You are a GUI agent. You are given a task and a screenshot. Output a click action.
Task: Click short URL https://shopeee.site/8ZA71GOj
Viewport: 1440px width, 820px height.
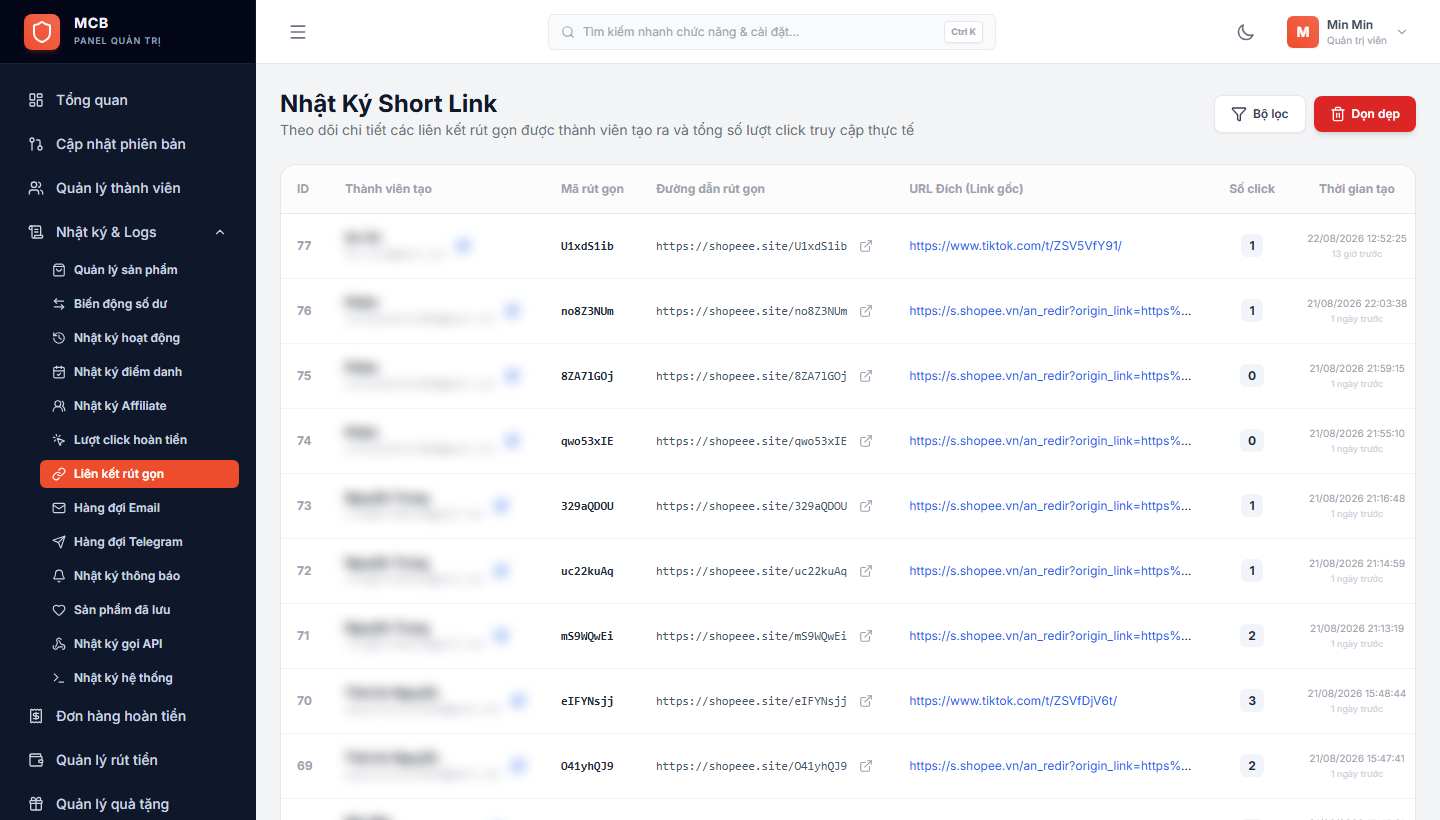pyautogui.click(x=751, y=376)
